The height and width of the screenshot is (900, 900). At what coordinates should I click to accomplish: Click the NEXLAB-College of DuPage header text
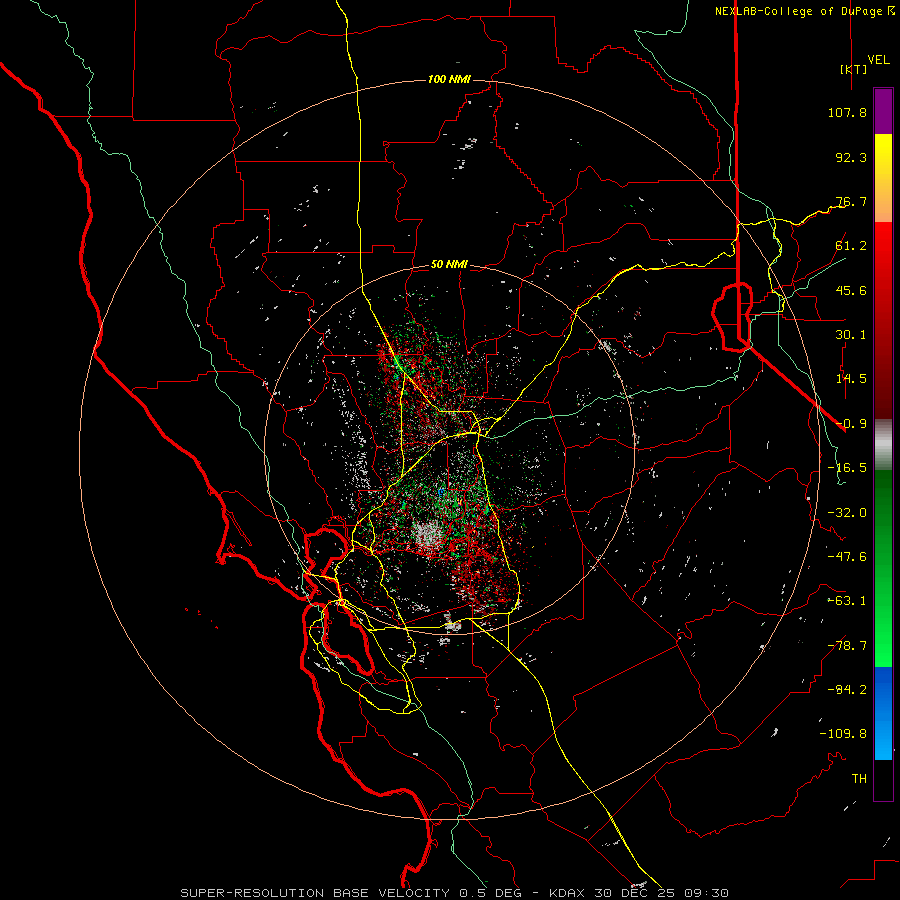coord(804,11)
